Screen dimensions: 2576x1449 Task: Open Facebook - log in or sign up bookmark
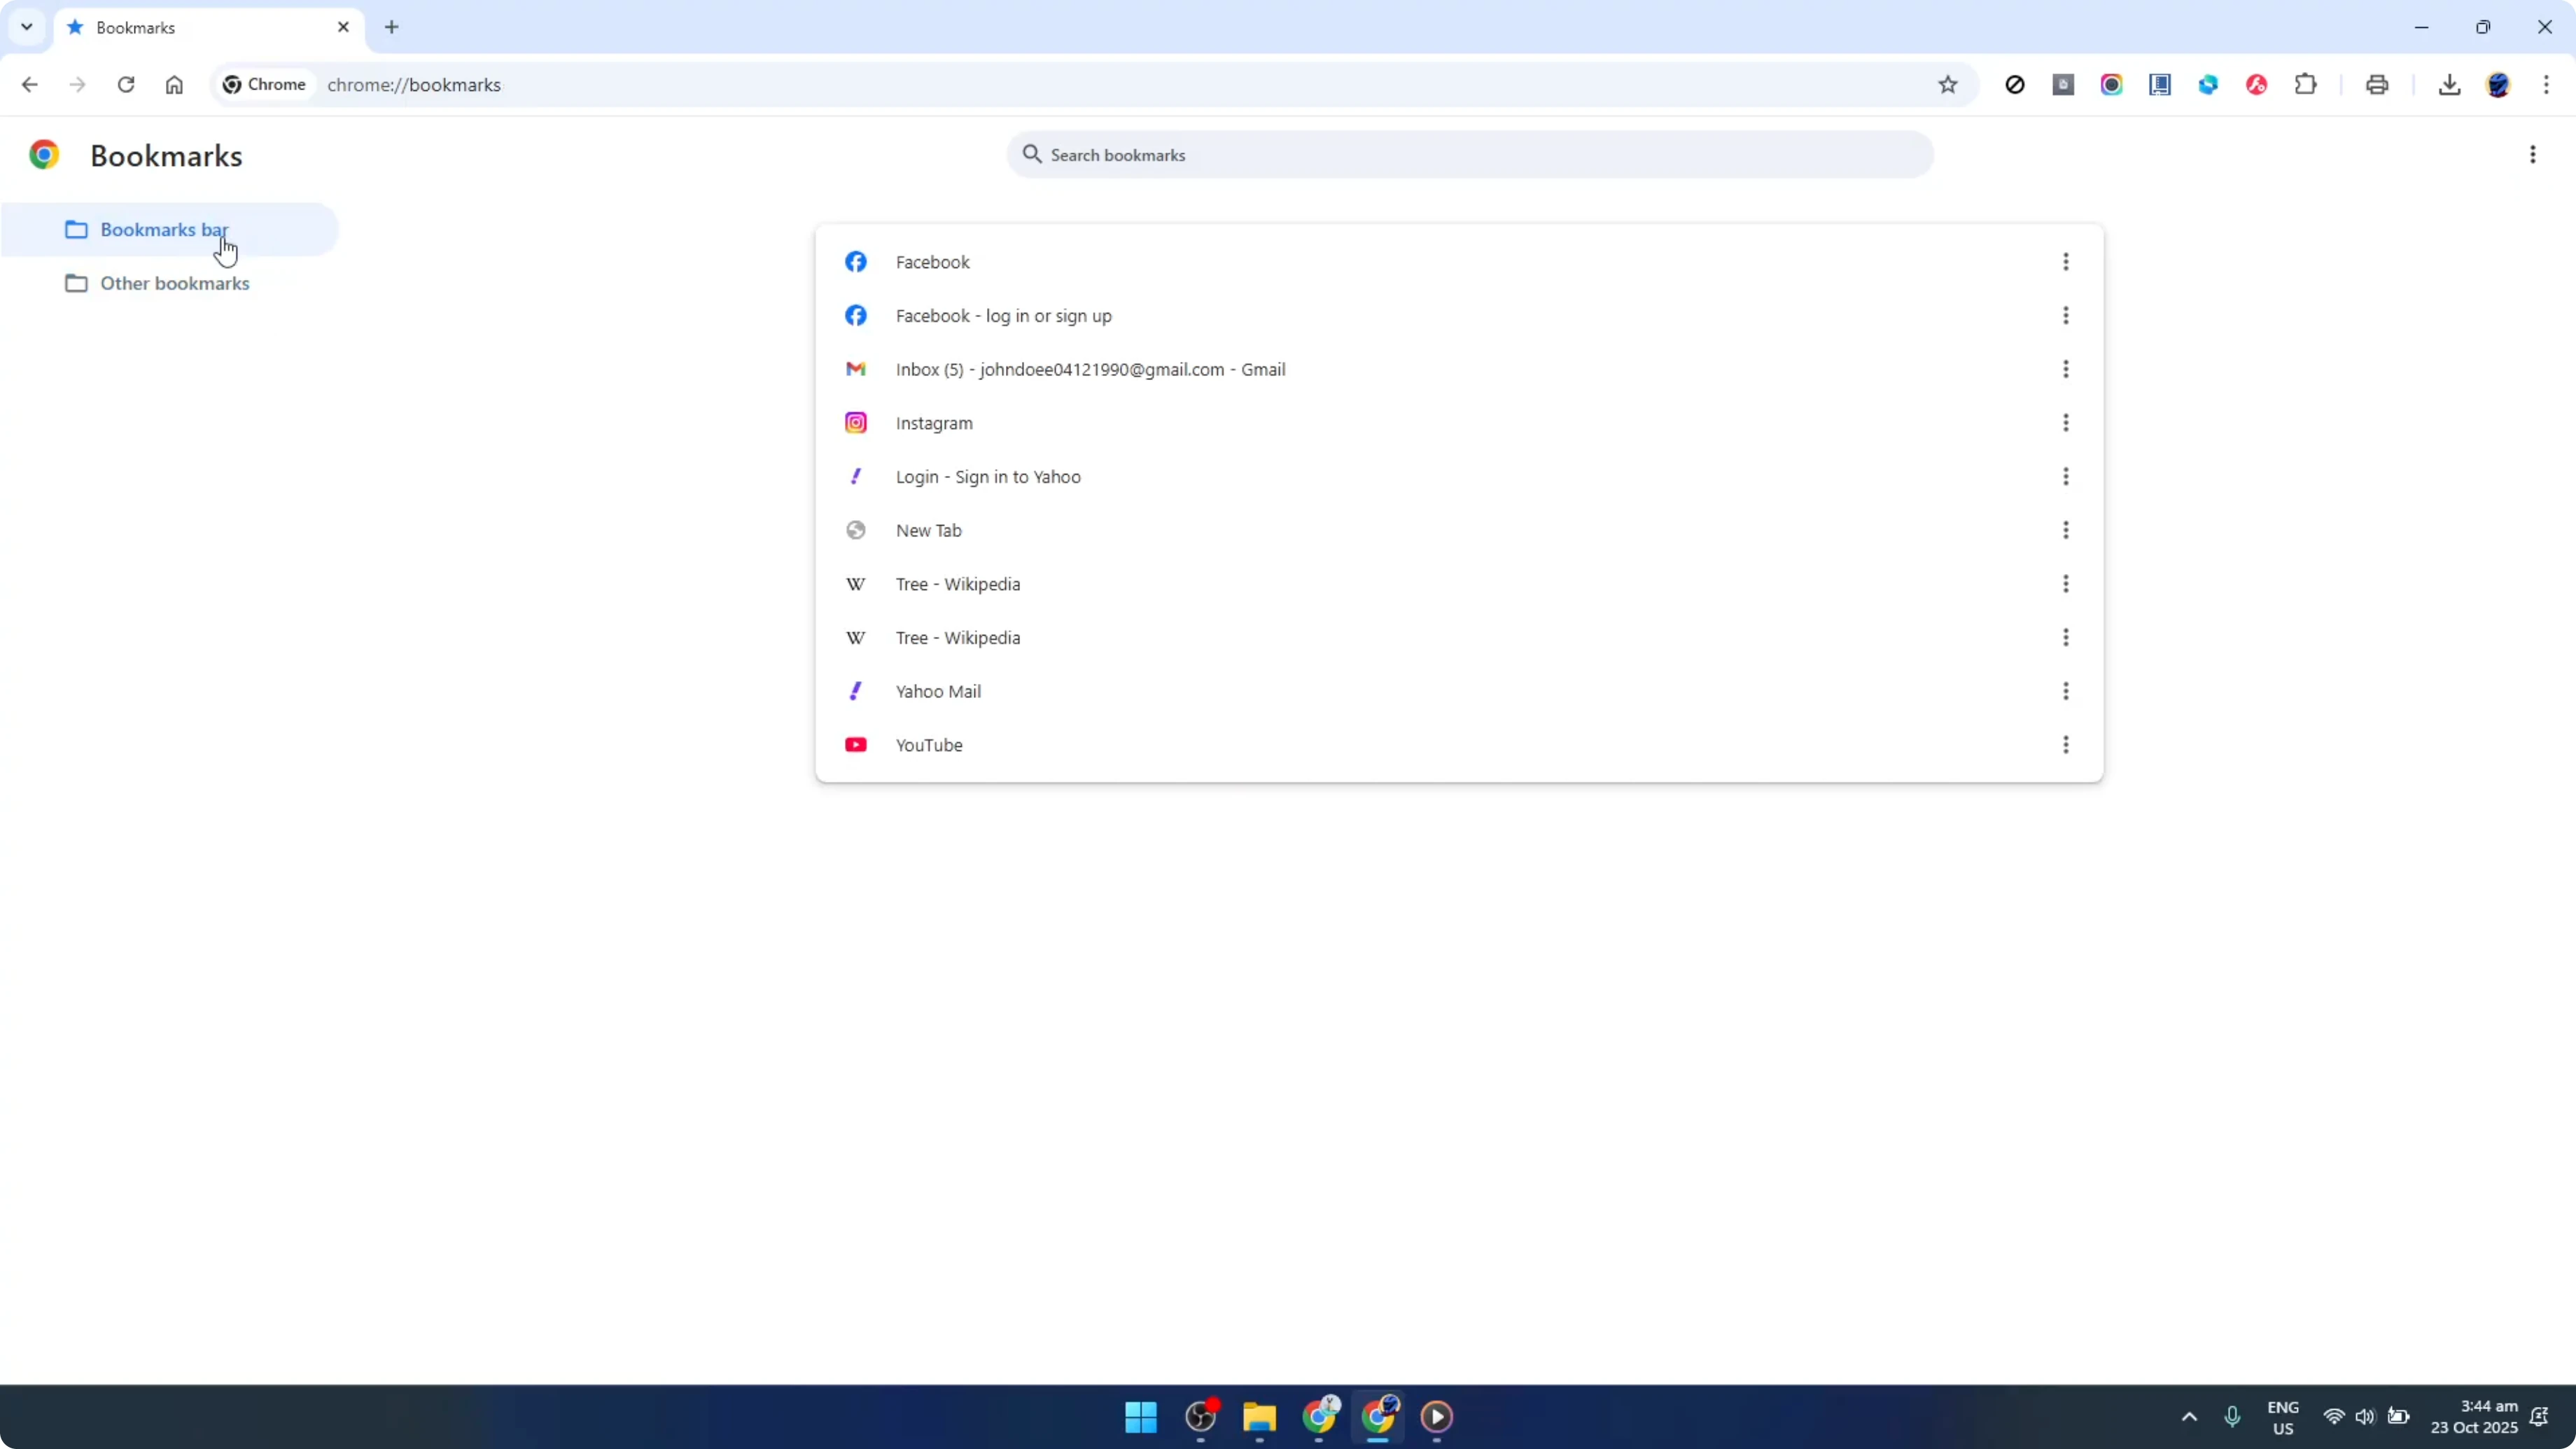[1459, 316]
